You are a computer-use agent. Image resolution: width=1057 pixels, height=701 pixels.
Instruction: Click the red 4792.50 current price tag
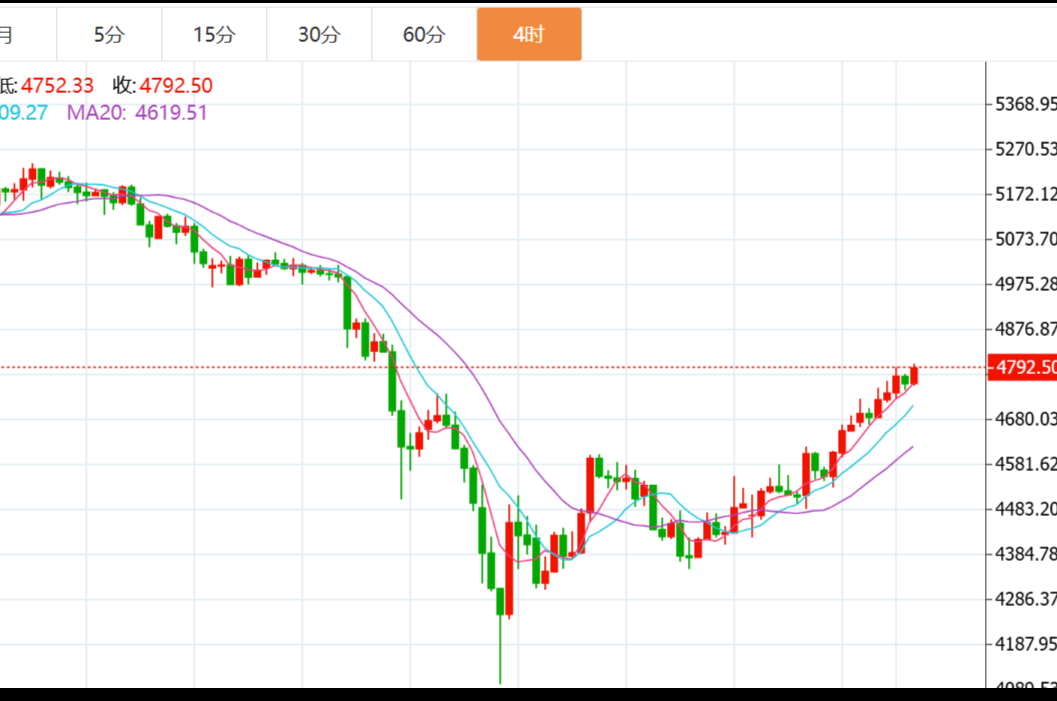tap(1022, 368)
